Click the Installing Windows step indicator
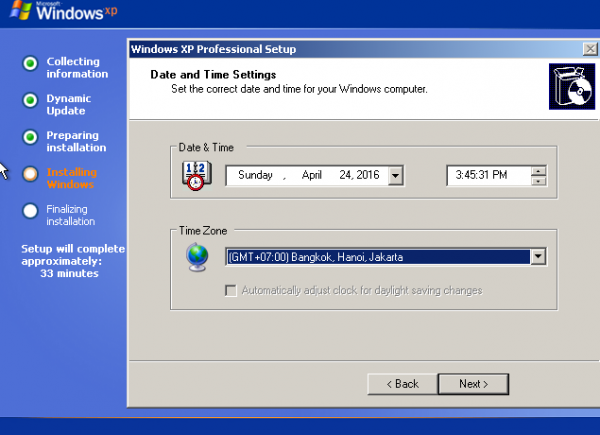 pyautogui.click(x=30, y=174)
